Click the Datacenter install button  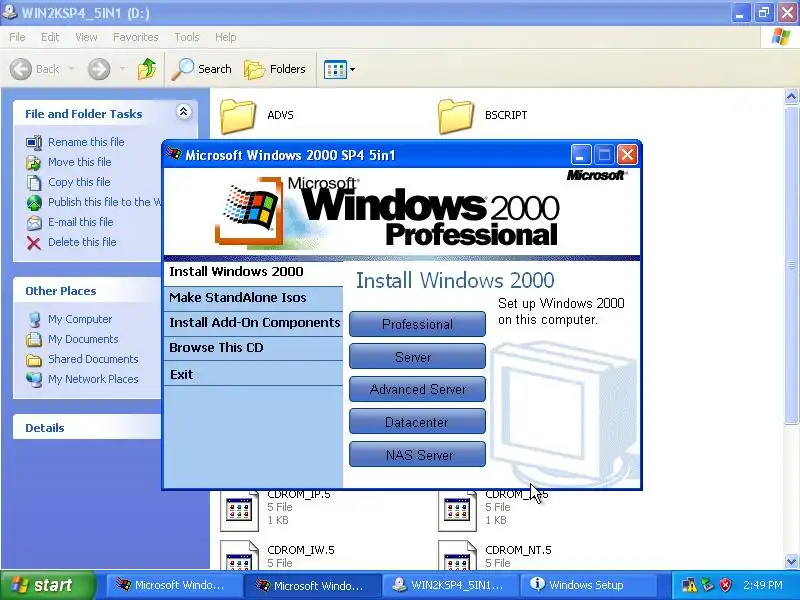pyautogui.click(x=417, y=422)
